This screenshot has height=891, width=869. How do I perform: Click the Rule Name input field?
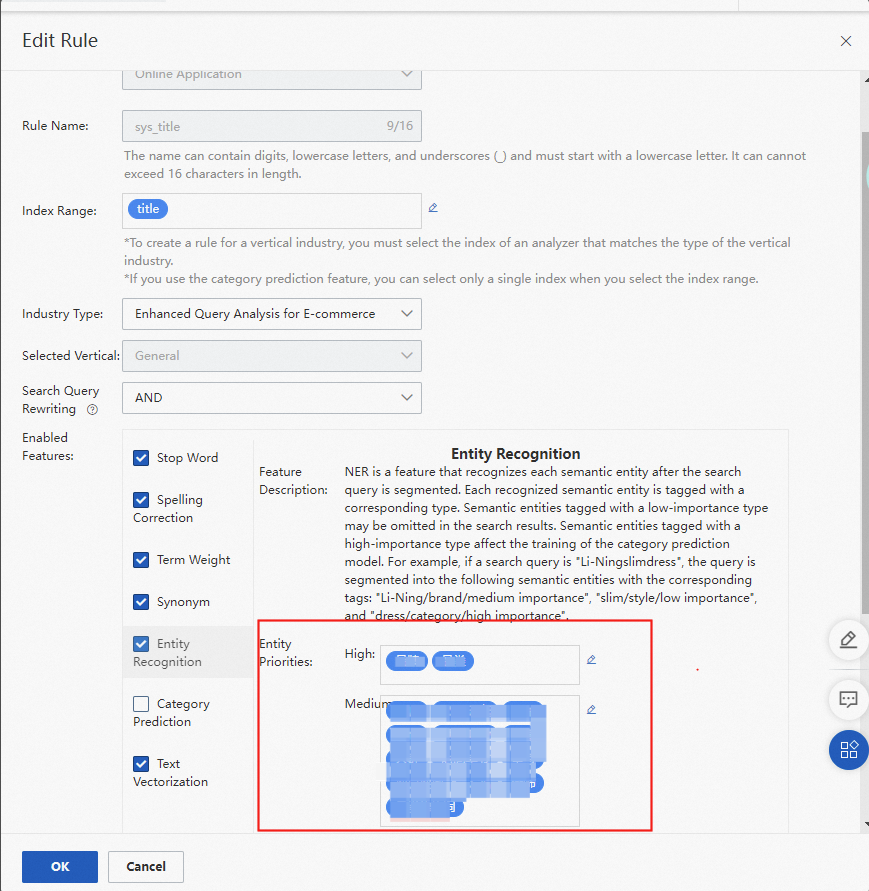(272, 126)
